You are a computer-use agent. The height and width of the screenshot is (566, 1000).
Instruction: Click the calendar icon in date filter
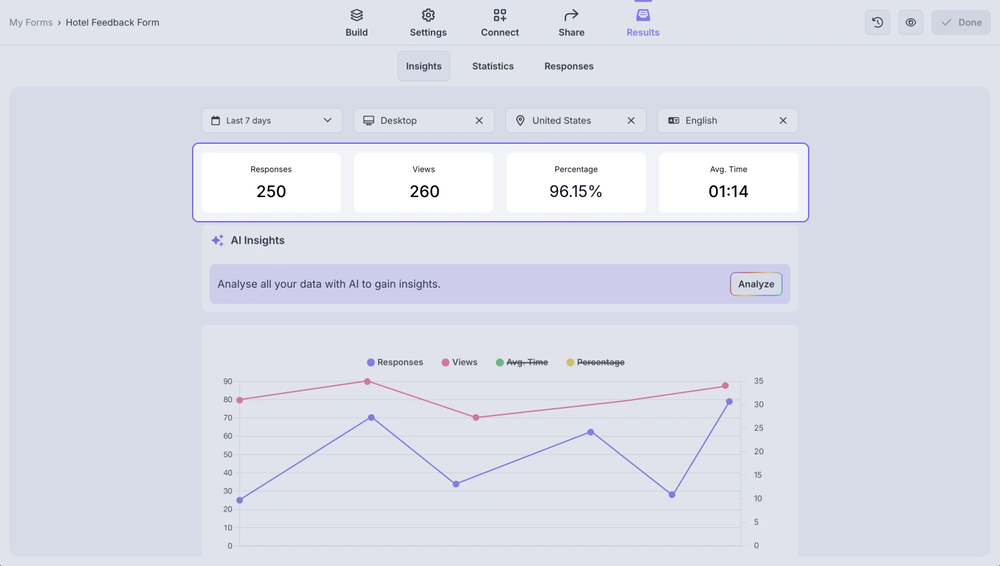tap(215, 121)
